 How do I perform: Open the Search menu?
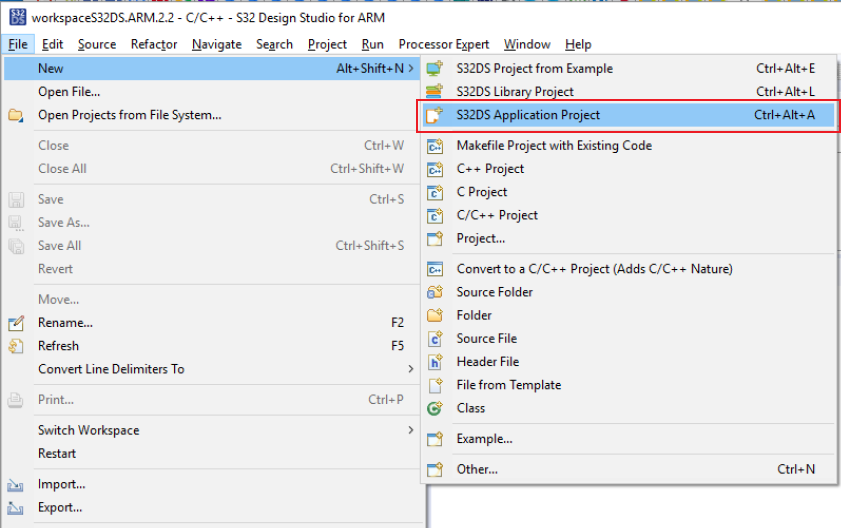click(x=274, y=44)
